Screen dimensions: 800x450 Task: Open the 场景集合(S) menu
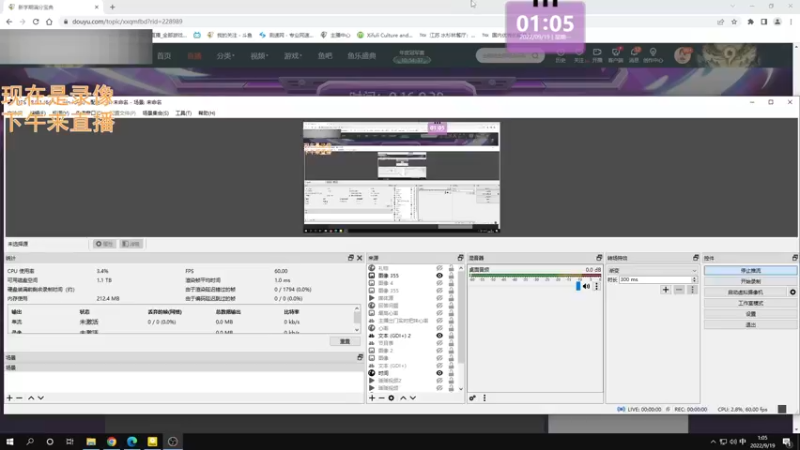click(156, 113)
